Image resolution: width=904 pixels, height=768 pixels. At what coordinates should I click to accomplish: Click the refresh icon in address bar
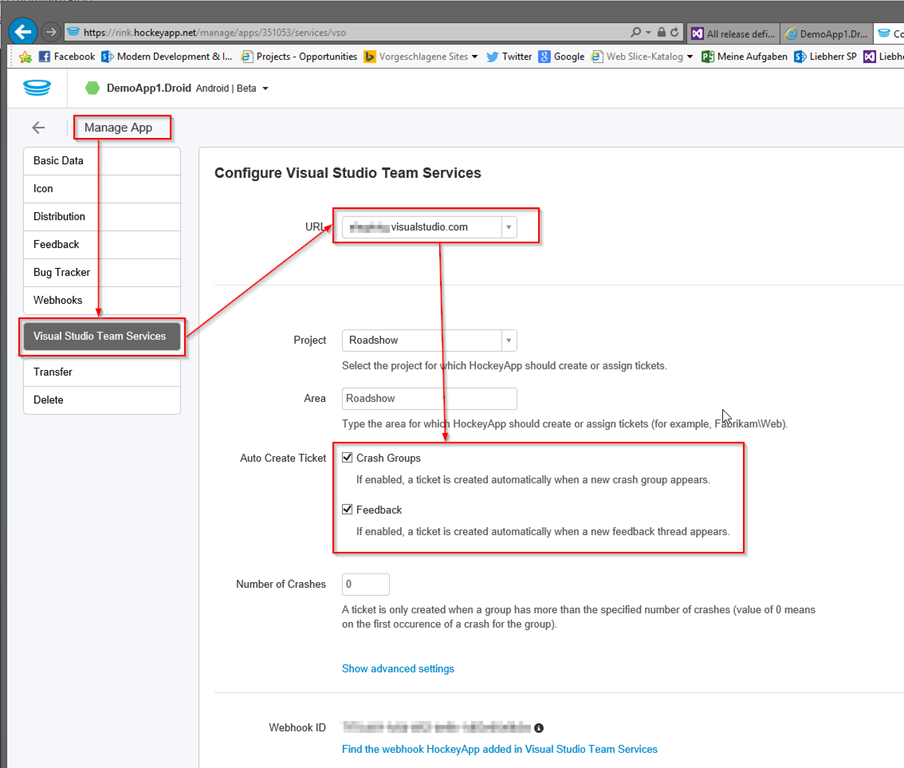click(x=675, y=32)
